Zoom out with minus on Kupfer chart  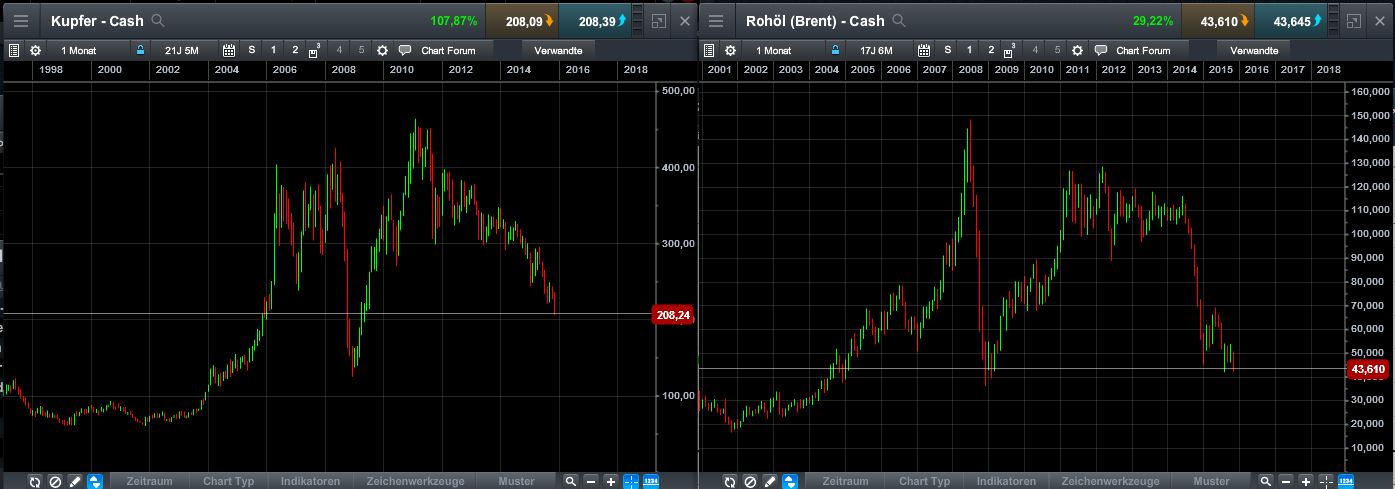[590, 481]
